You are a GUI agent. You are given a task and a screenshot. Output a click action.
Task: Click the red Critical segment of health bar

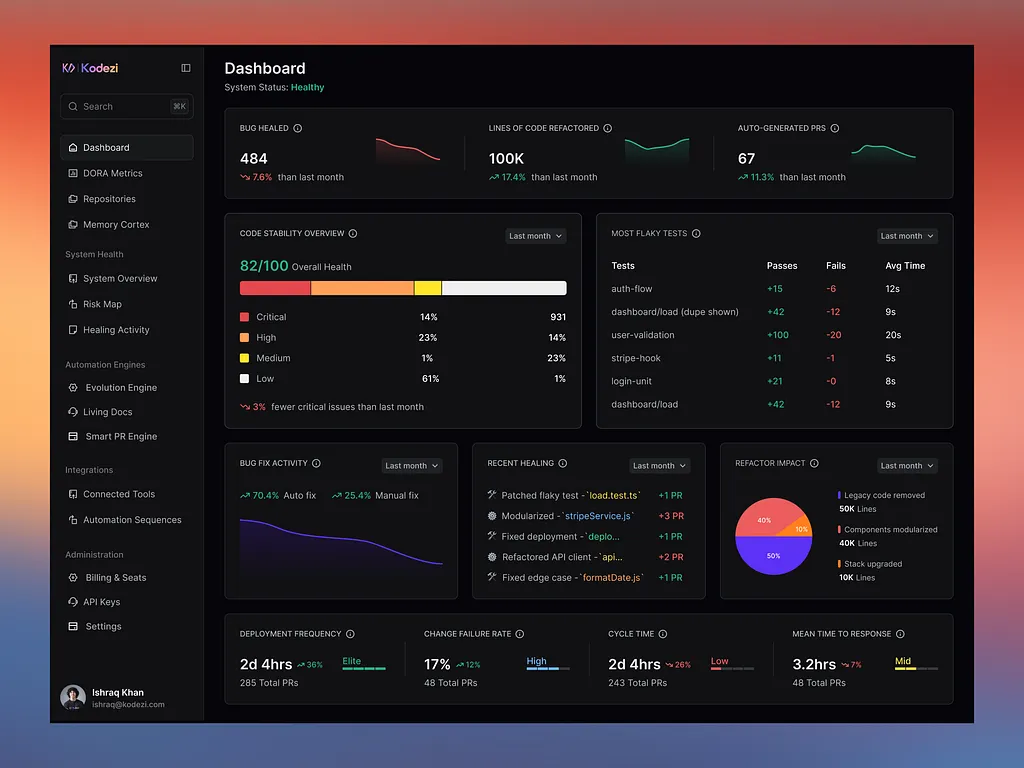coord(275,288)
